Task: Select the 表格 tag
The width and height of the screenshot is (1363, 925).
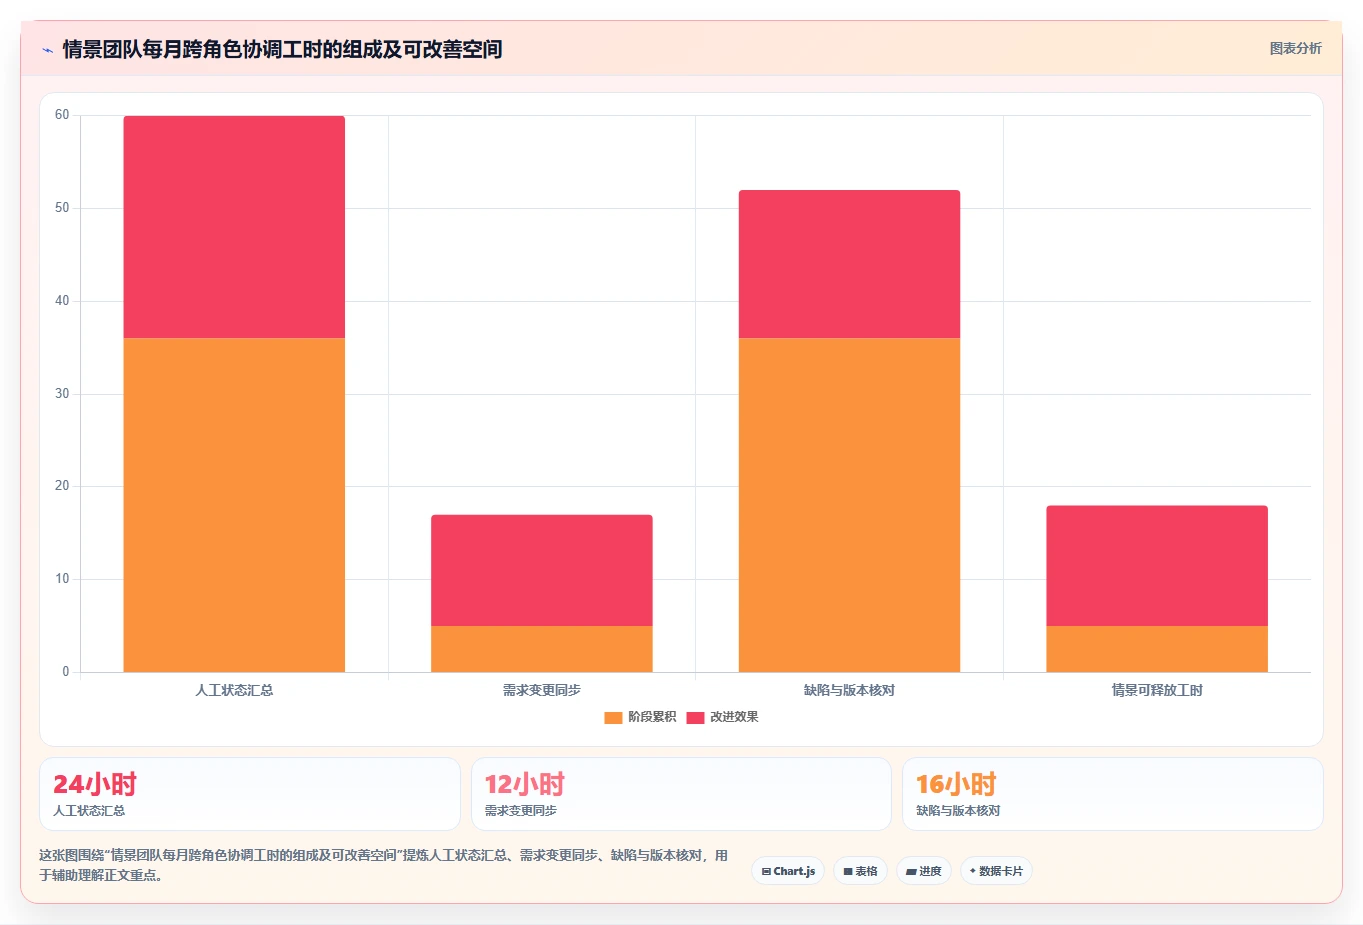Action: pyautogui.click(x=860, y=871)
